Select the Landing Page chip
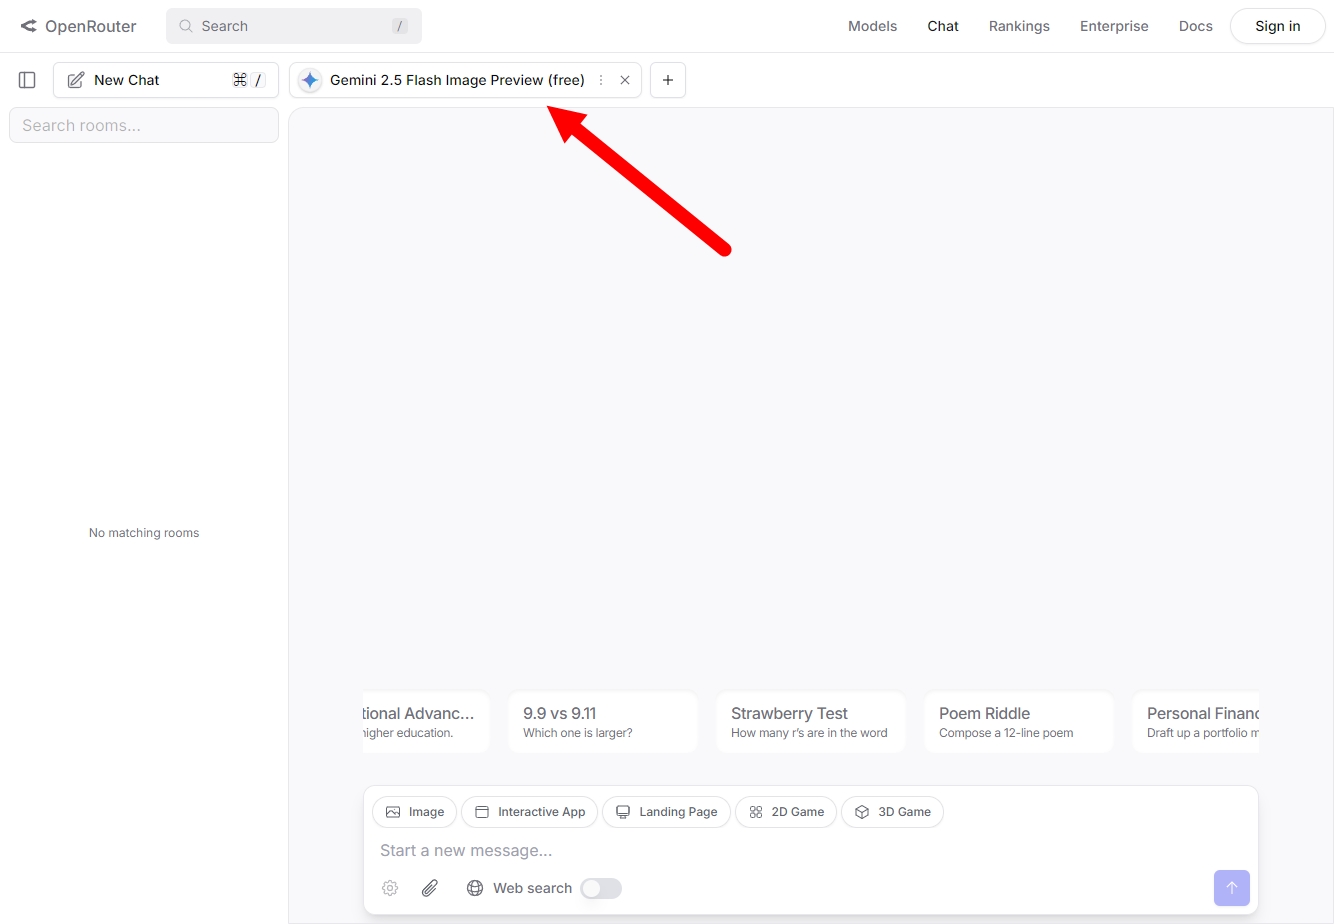This screenshot has height=924, width=1334. pos(666,812)
